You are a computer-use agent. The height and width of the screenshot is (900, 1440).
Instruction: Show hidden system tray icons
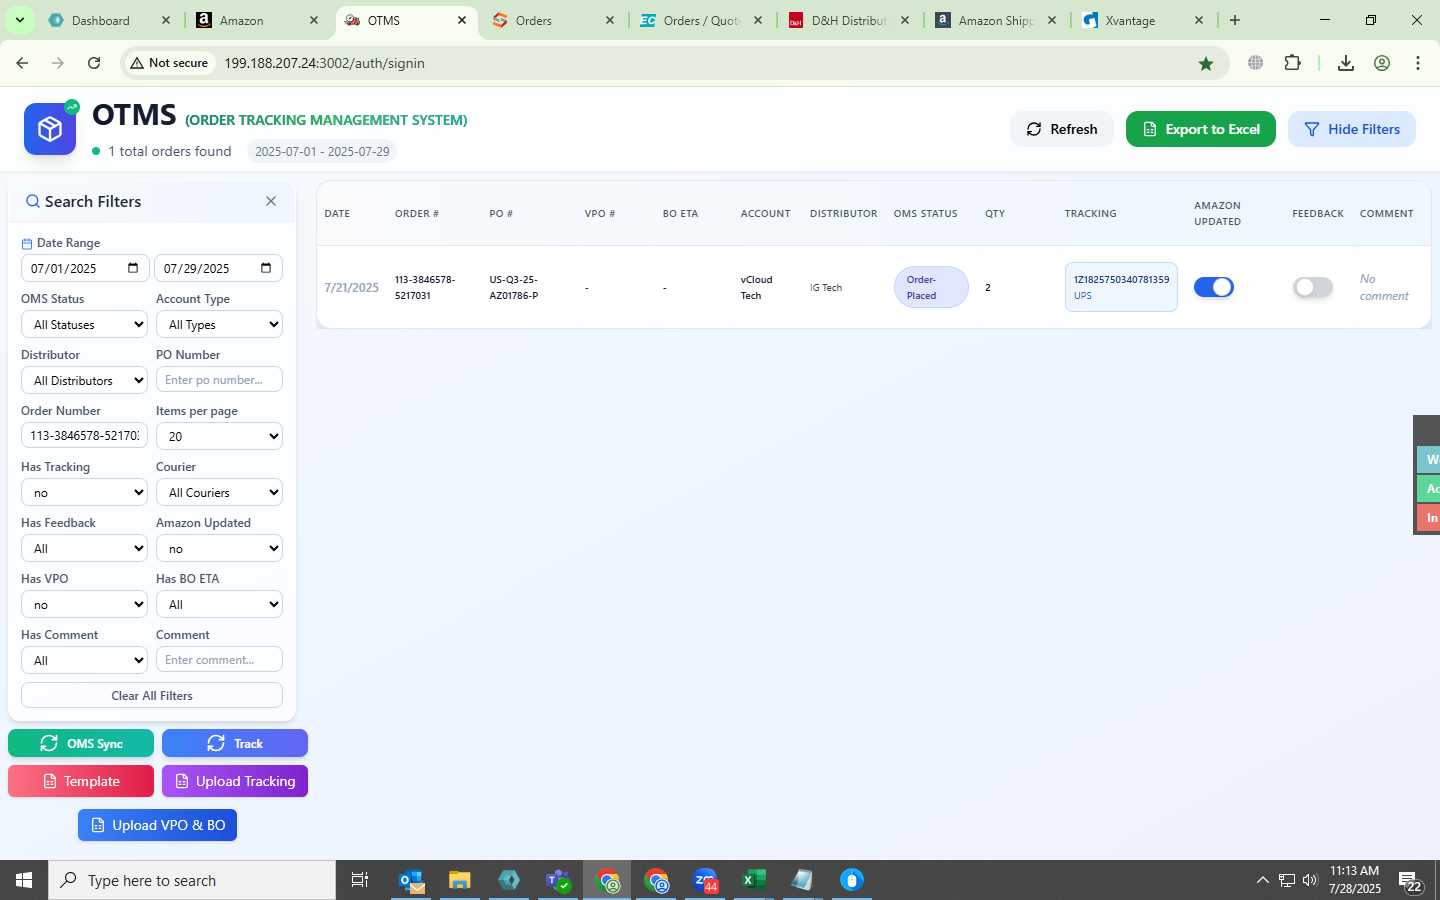[1262, 880]
